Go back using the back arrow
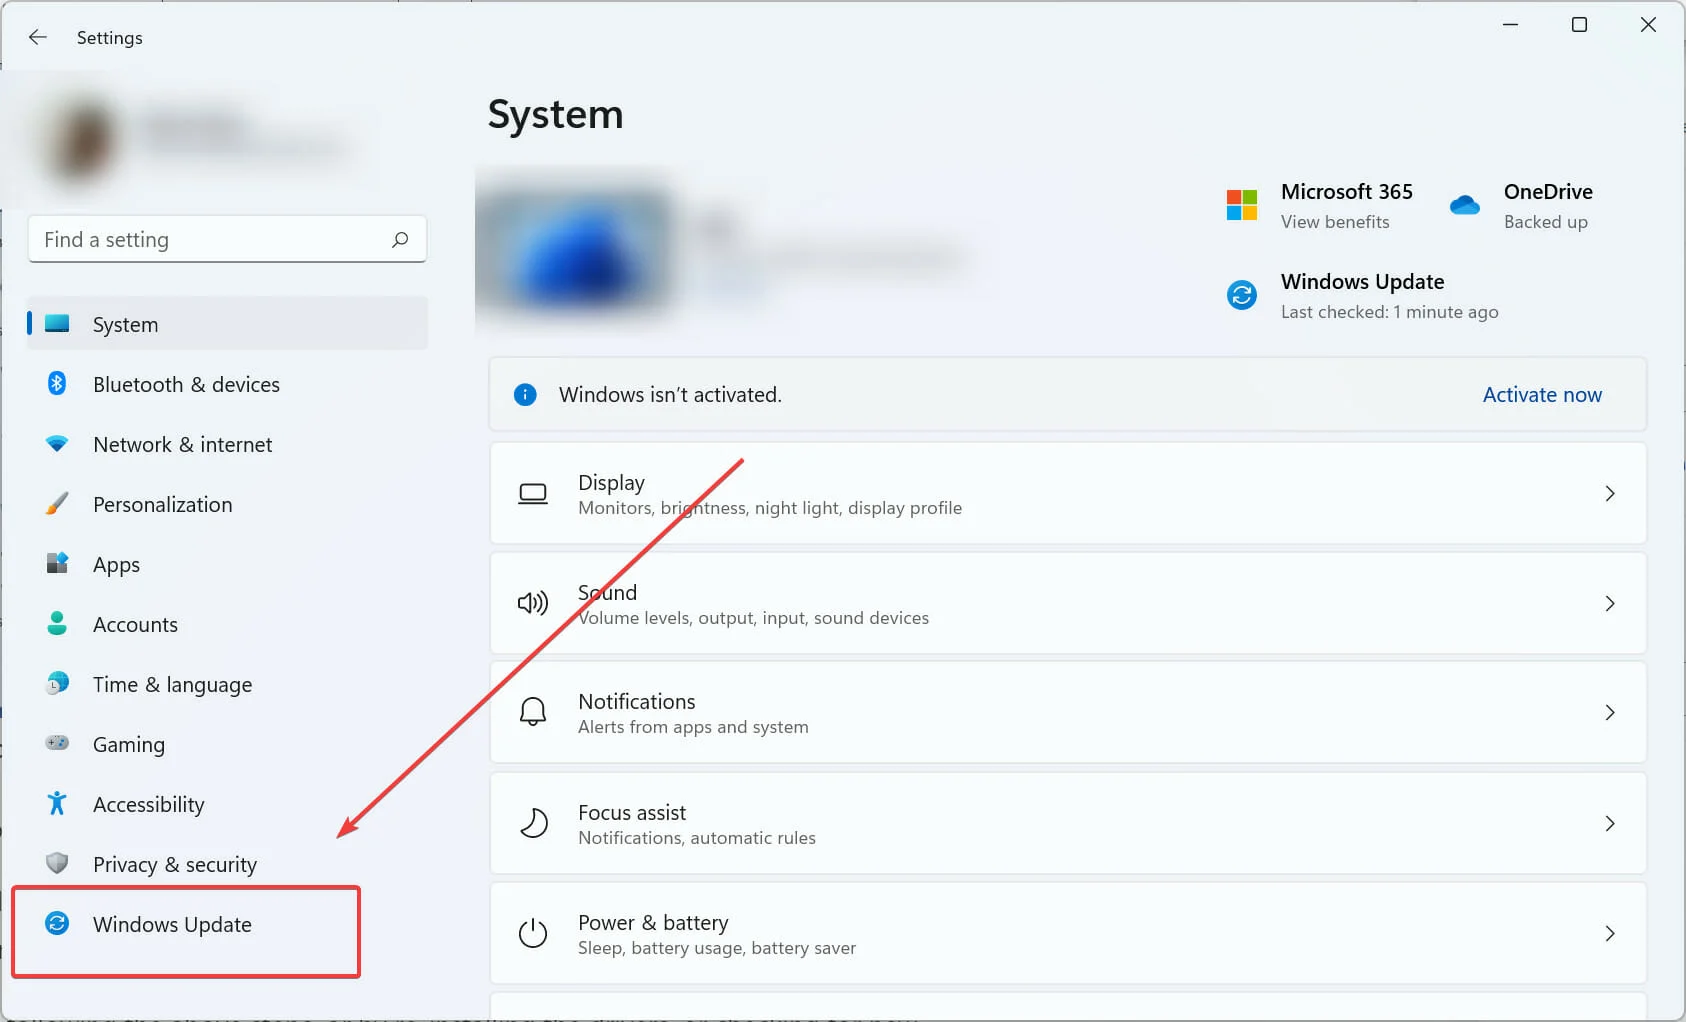The height and width of the screenshot is (1022, 1686). [38, 37]
